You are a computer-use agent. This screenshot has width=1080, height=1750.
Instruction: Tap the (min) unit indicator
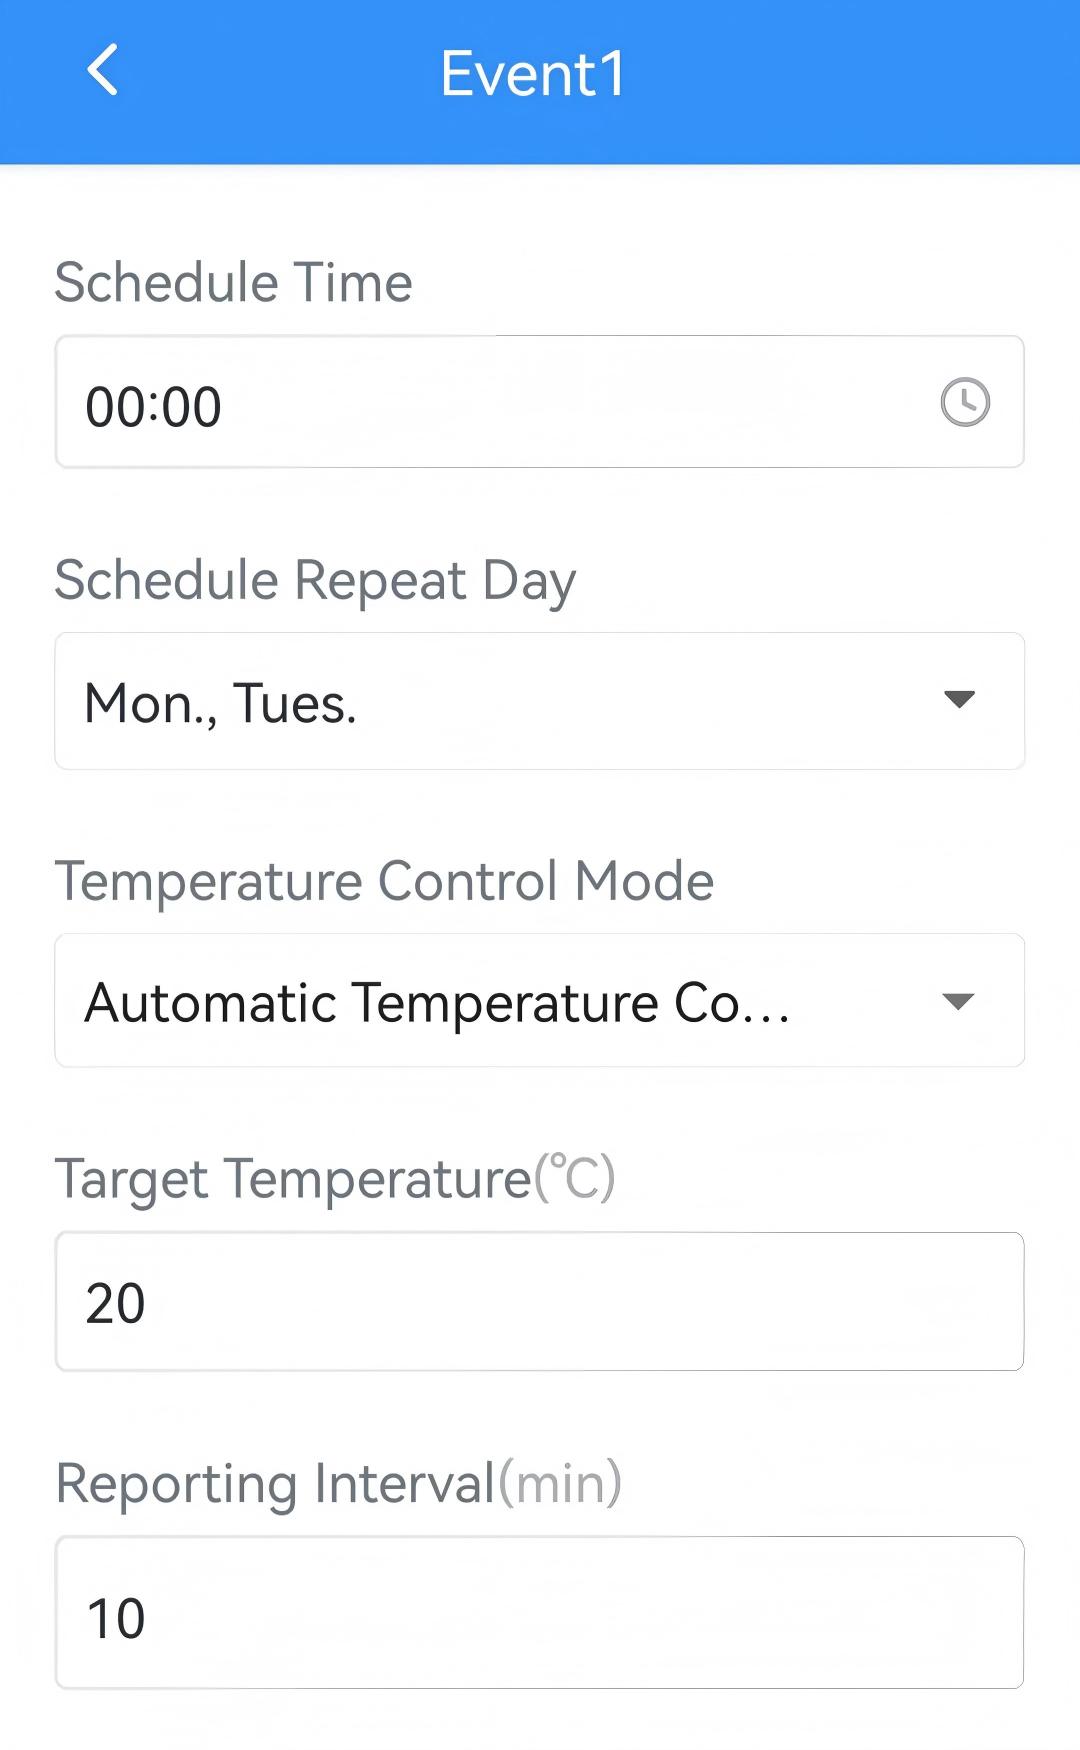(560, 1483)
